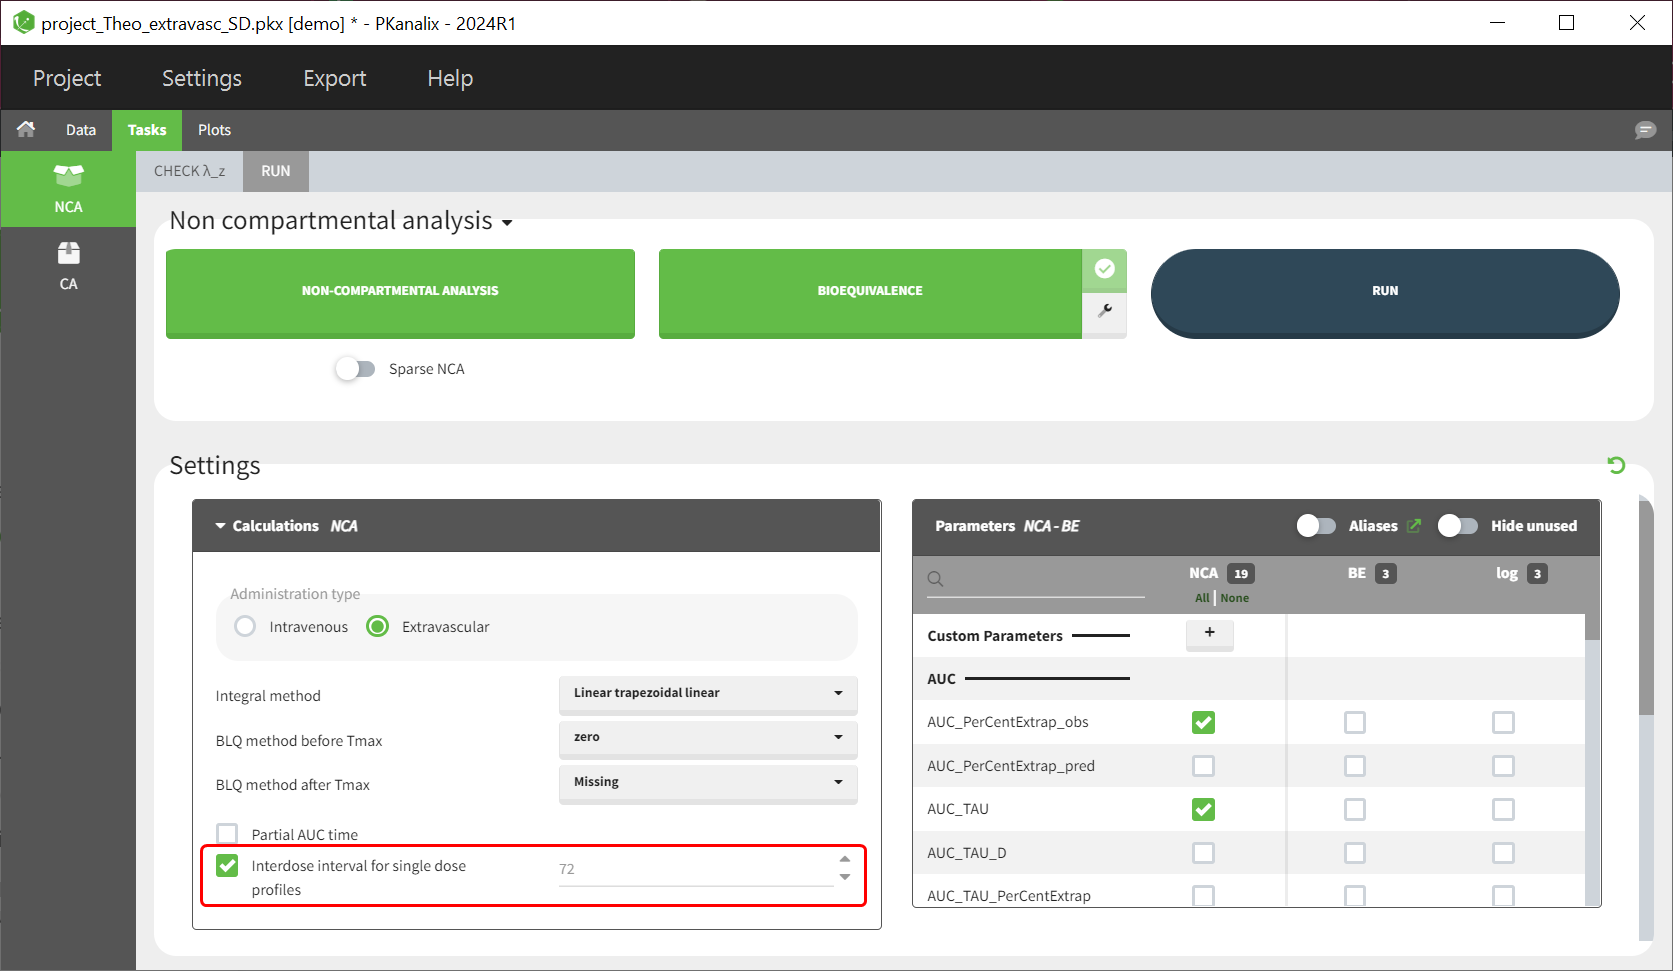1673x971 pixels.
Task: Click the parameter search field
Action: [x=1040, y=579]
